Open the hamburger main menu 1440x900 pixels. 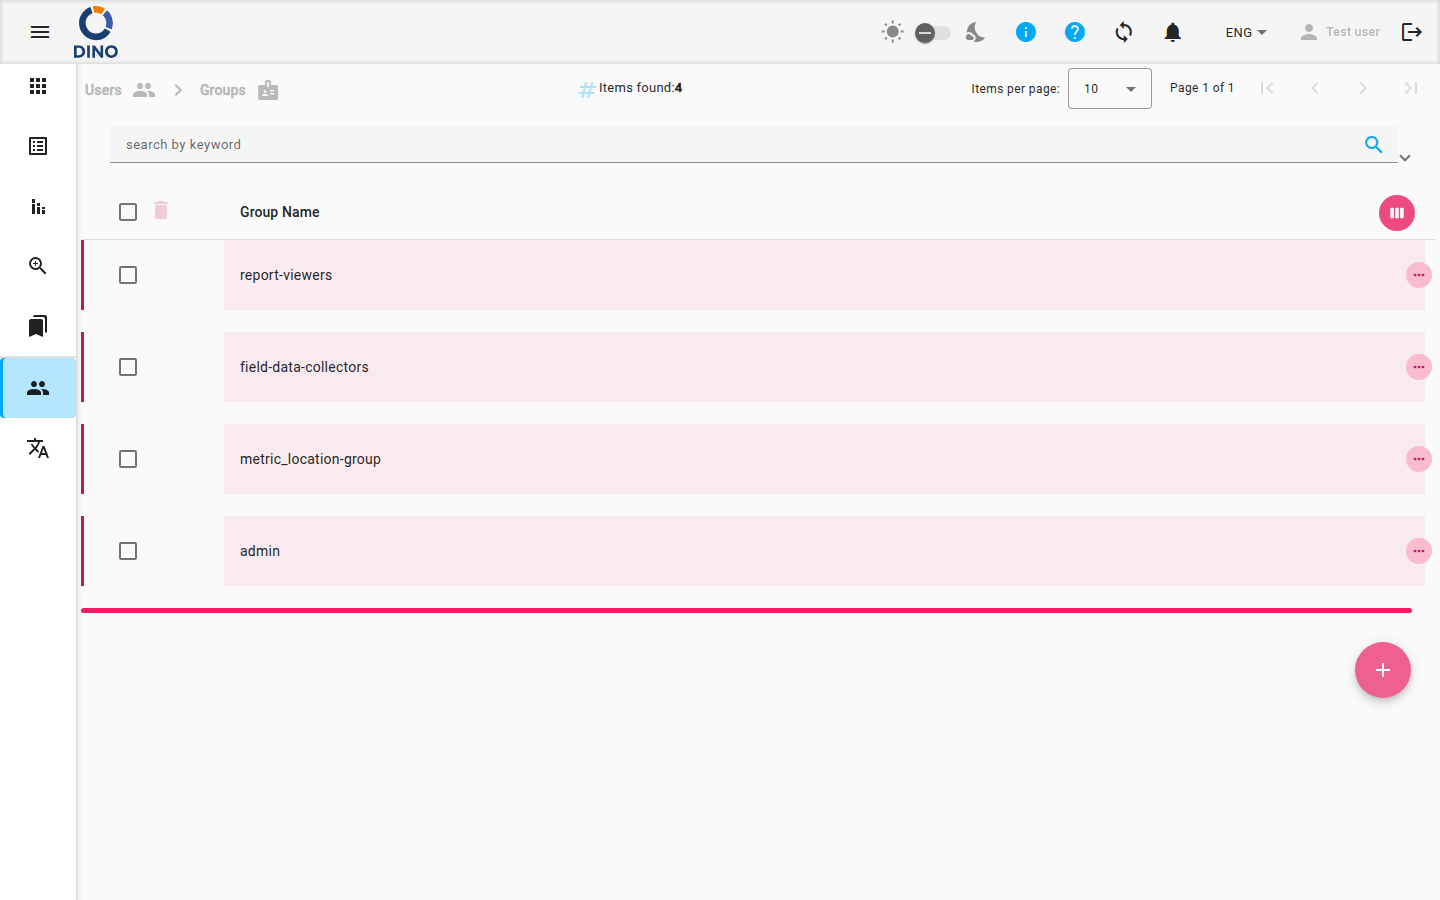point(40,32)
